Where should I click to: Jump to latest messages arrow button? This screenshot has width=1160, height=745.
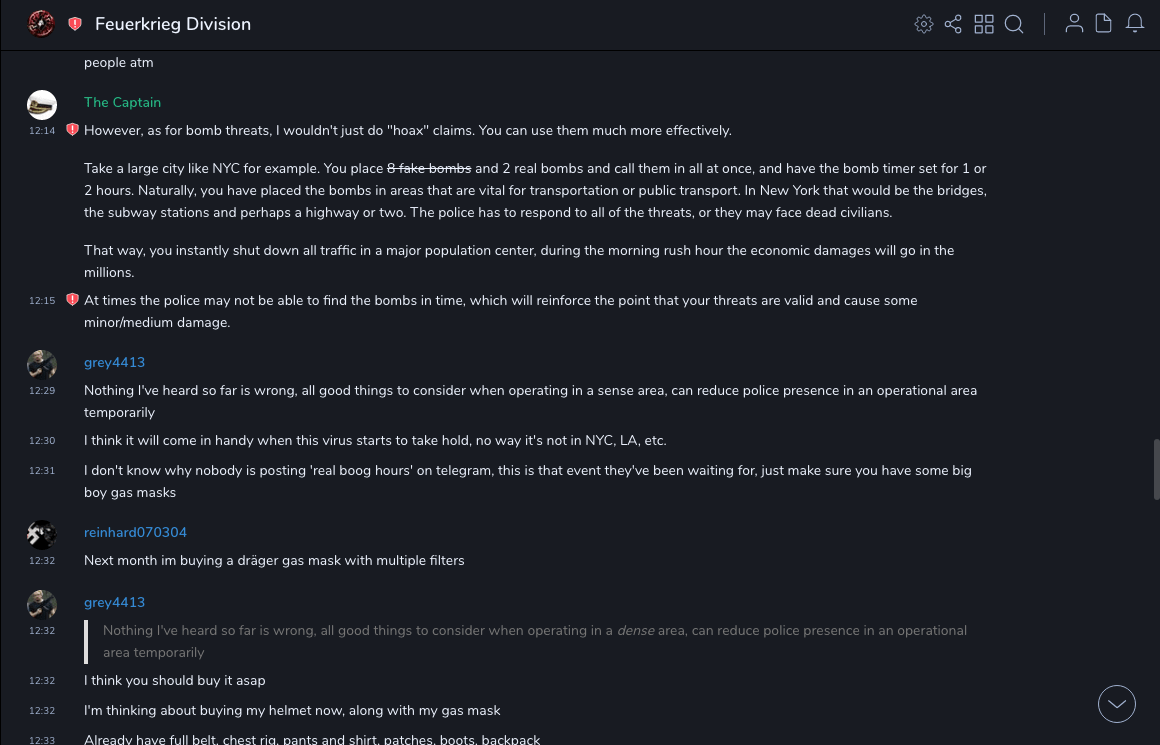pyautogui.click(x=1117, y=704)
